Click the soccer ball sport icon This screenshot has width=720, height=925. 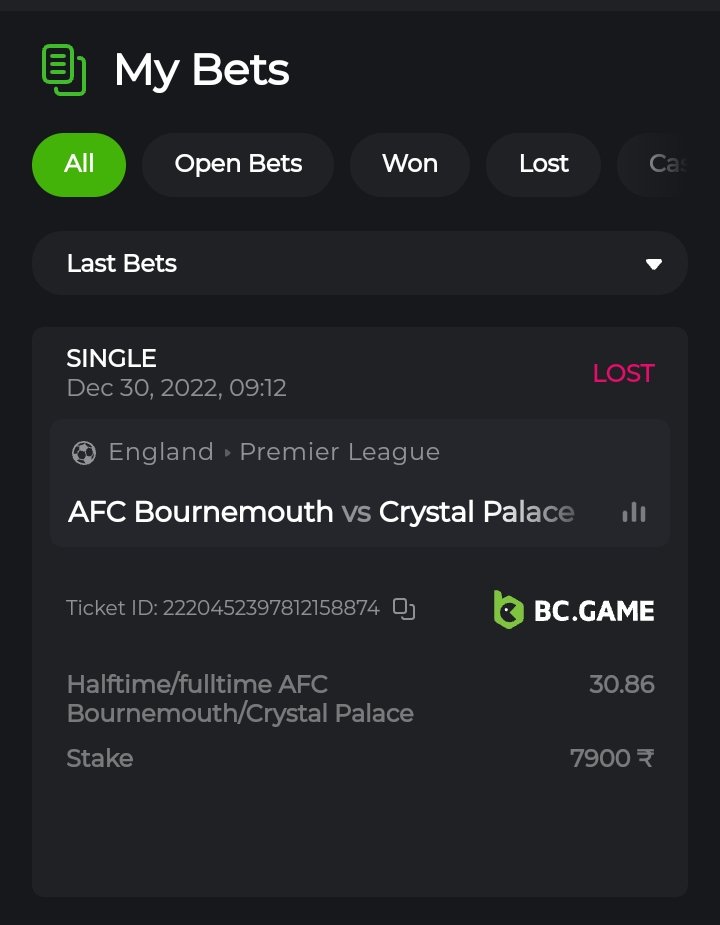click(84, 453)
